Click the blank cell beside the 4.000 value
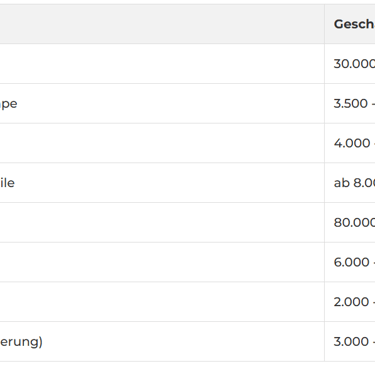Image resolution: width=375 pixels, height=366 pixels. coord(162,143)
